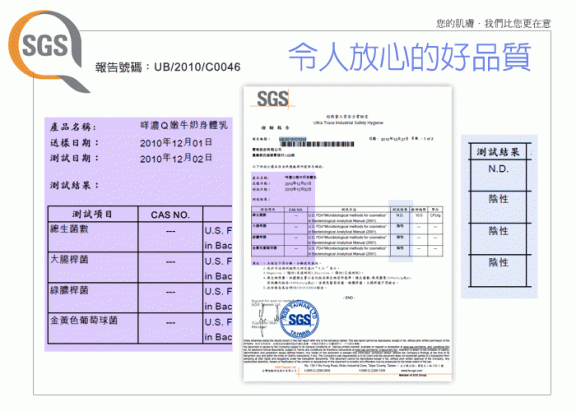Click the slogan 您的肌膚．我們比您更在意
This screenshot has height=411, width=576.
[x=494, y=24]
